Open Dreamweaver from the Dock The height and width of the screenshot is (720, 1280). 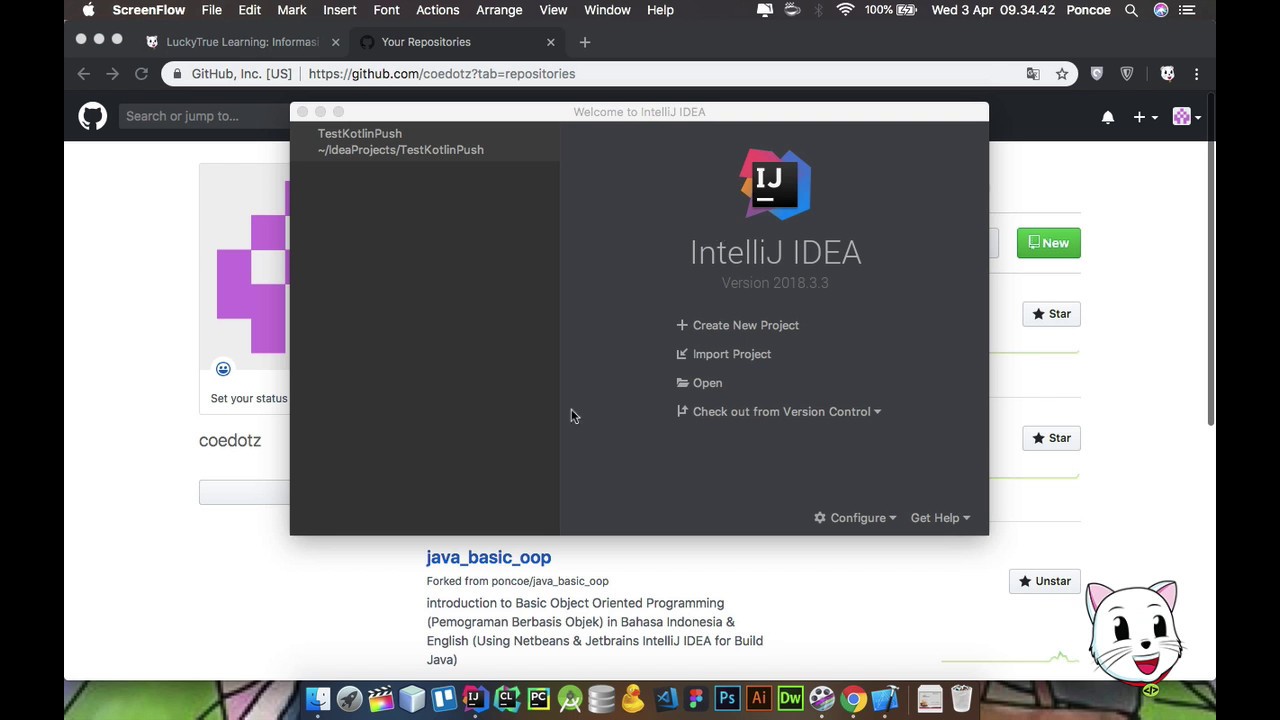(x=790, y=698)
